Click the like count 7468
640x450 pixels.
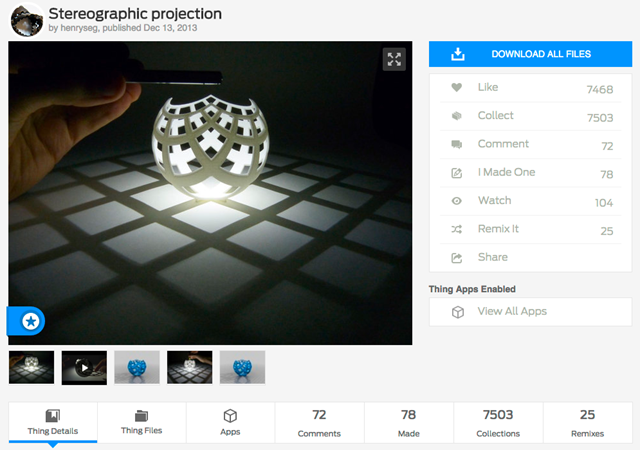pos(600,89)
